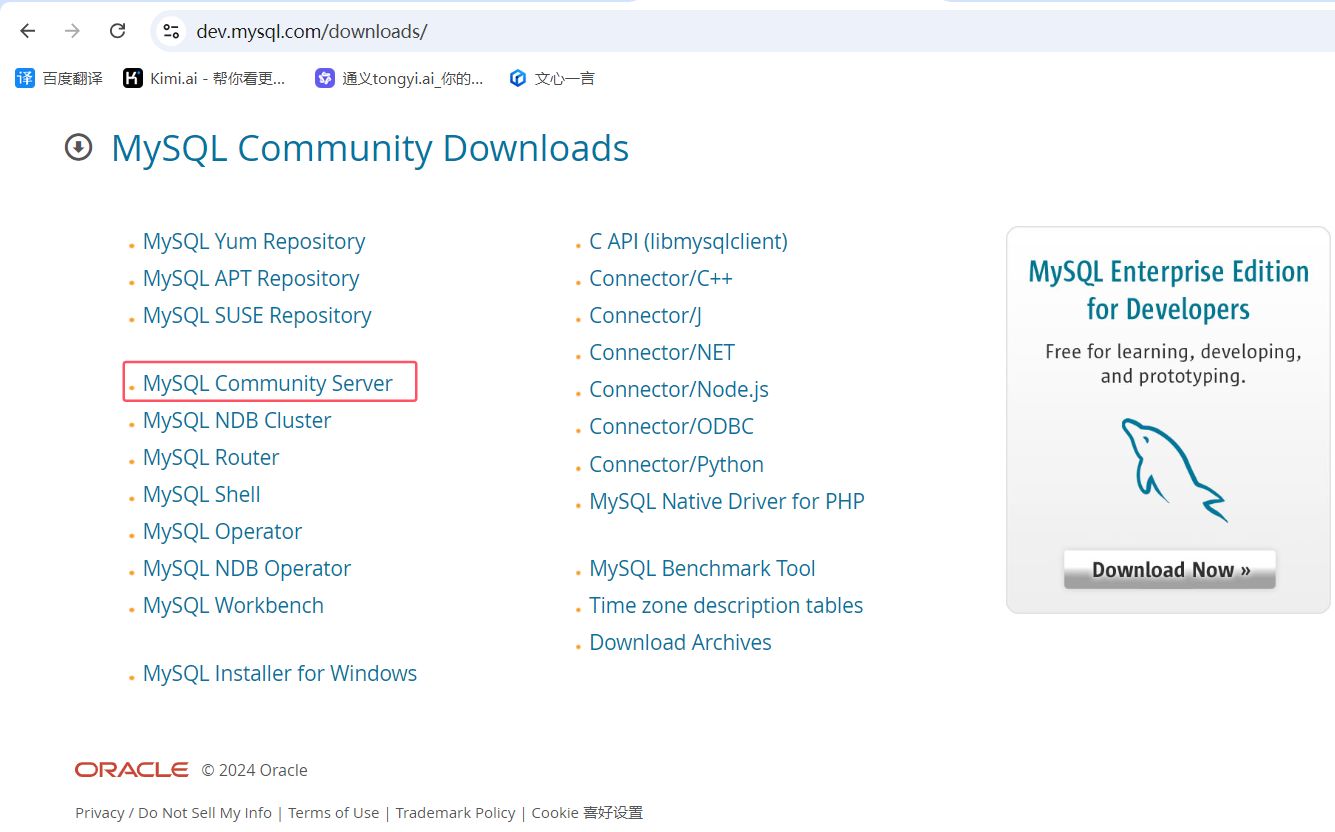Open MySQL Router link
Image resolution: width=1335 pixels, height=832 pixels.
(x=211, y=457)
